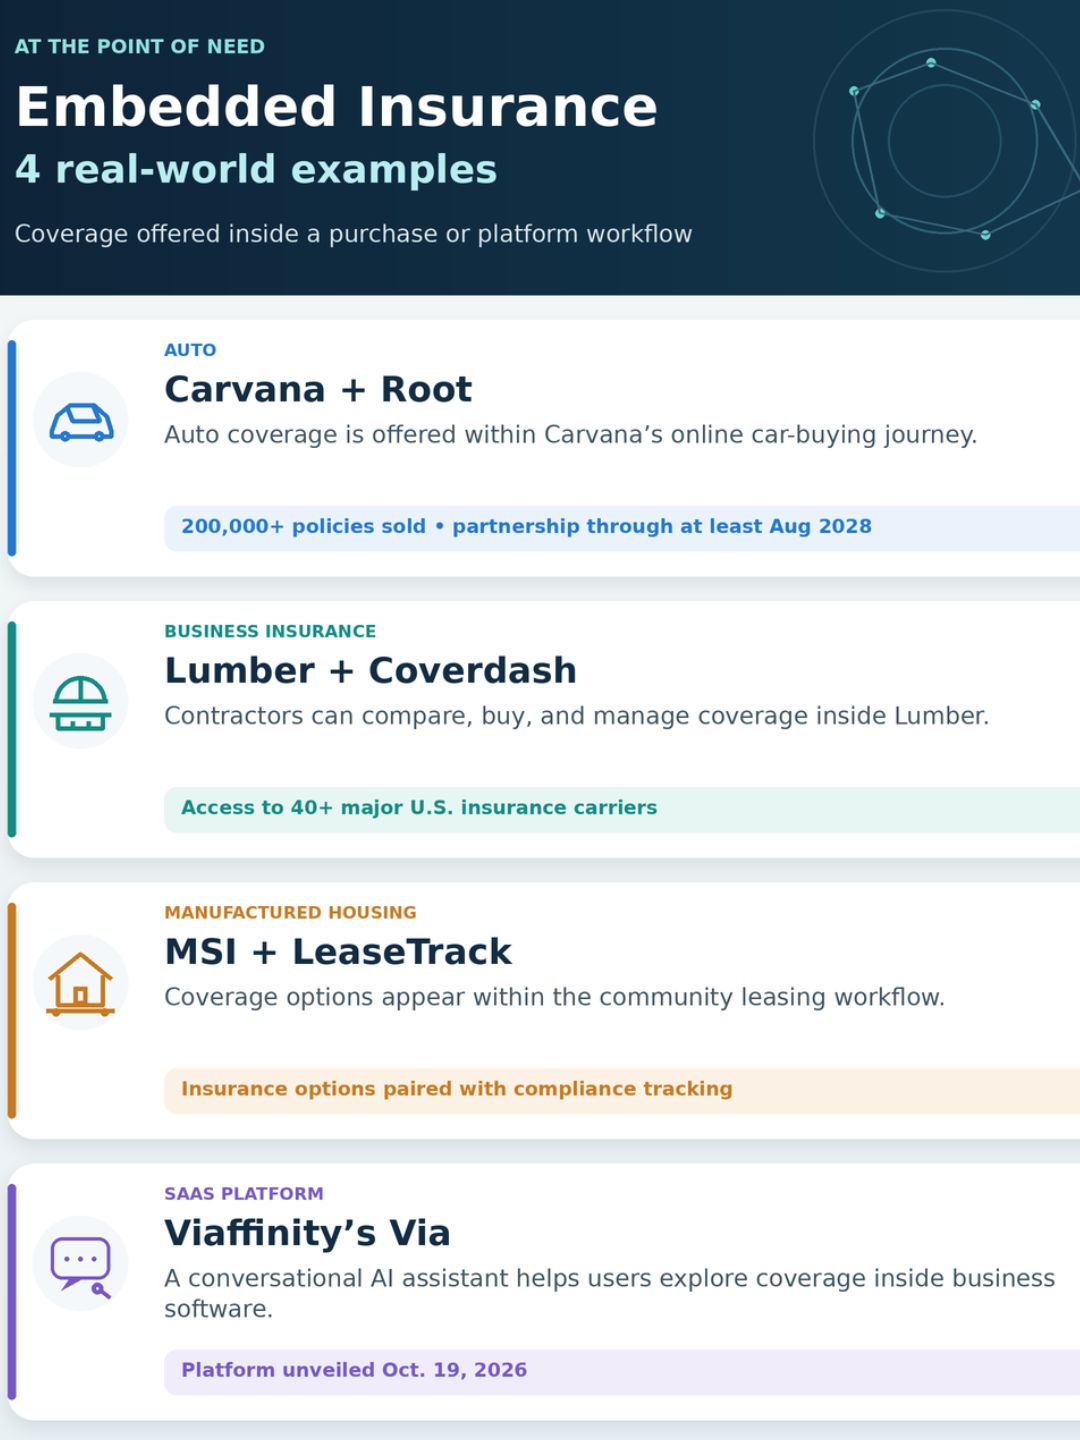This screenshot has width=1080, height=1440.
Task: Click the "MSI + LeaseTrack" card title
Action: (x=338, y=951)
